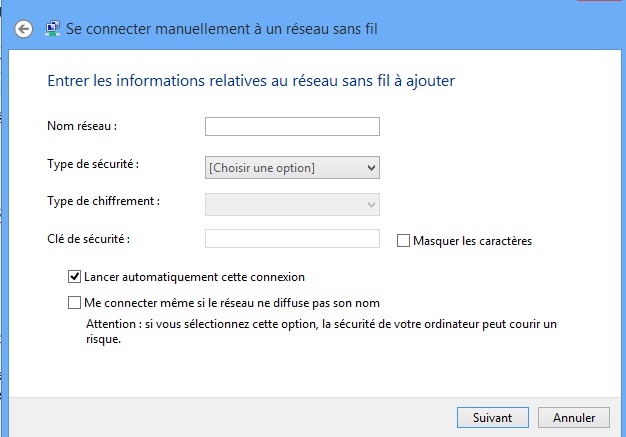Click the Suivant button
626x437 pixels.
tap(493, 417)
